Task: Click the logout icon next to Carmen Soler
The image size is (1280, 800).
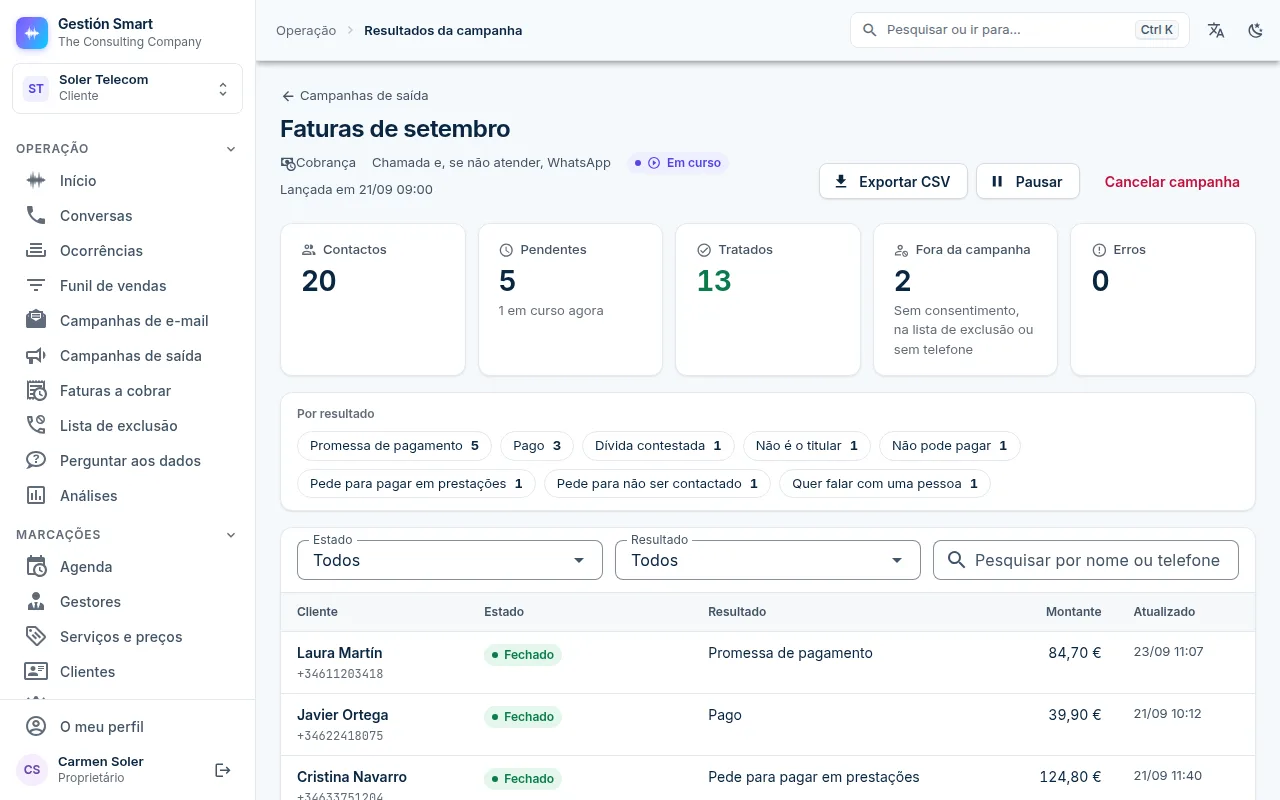Action: coord(223,770)
